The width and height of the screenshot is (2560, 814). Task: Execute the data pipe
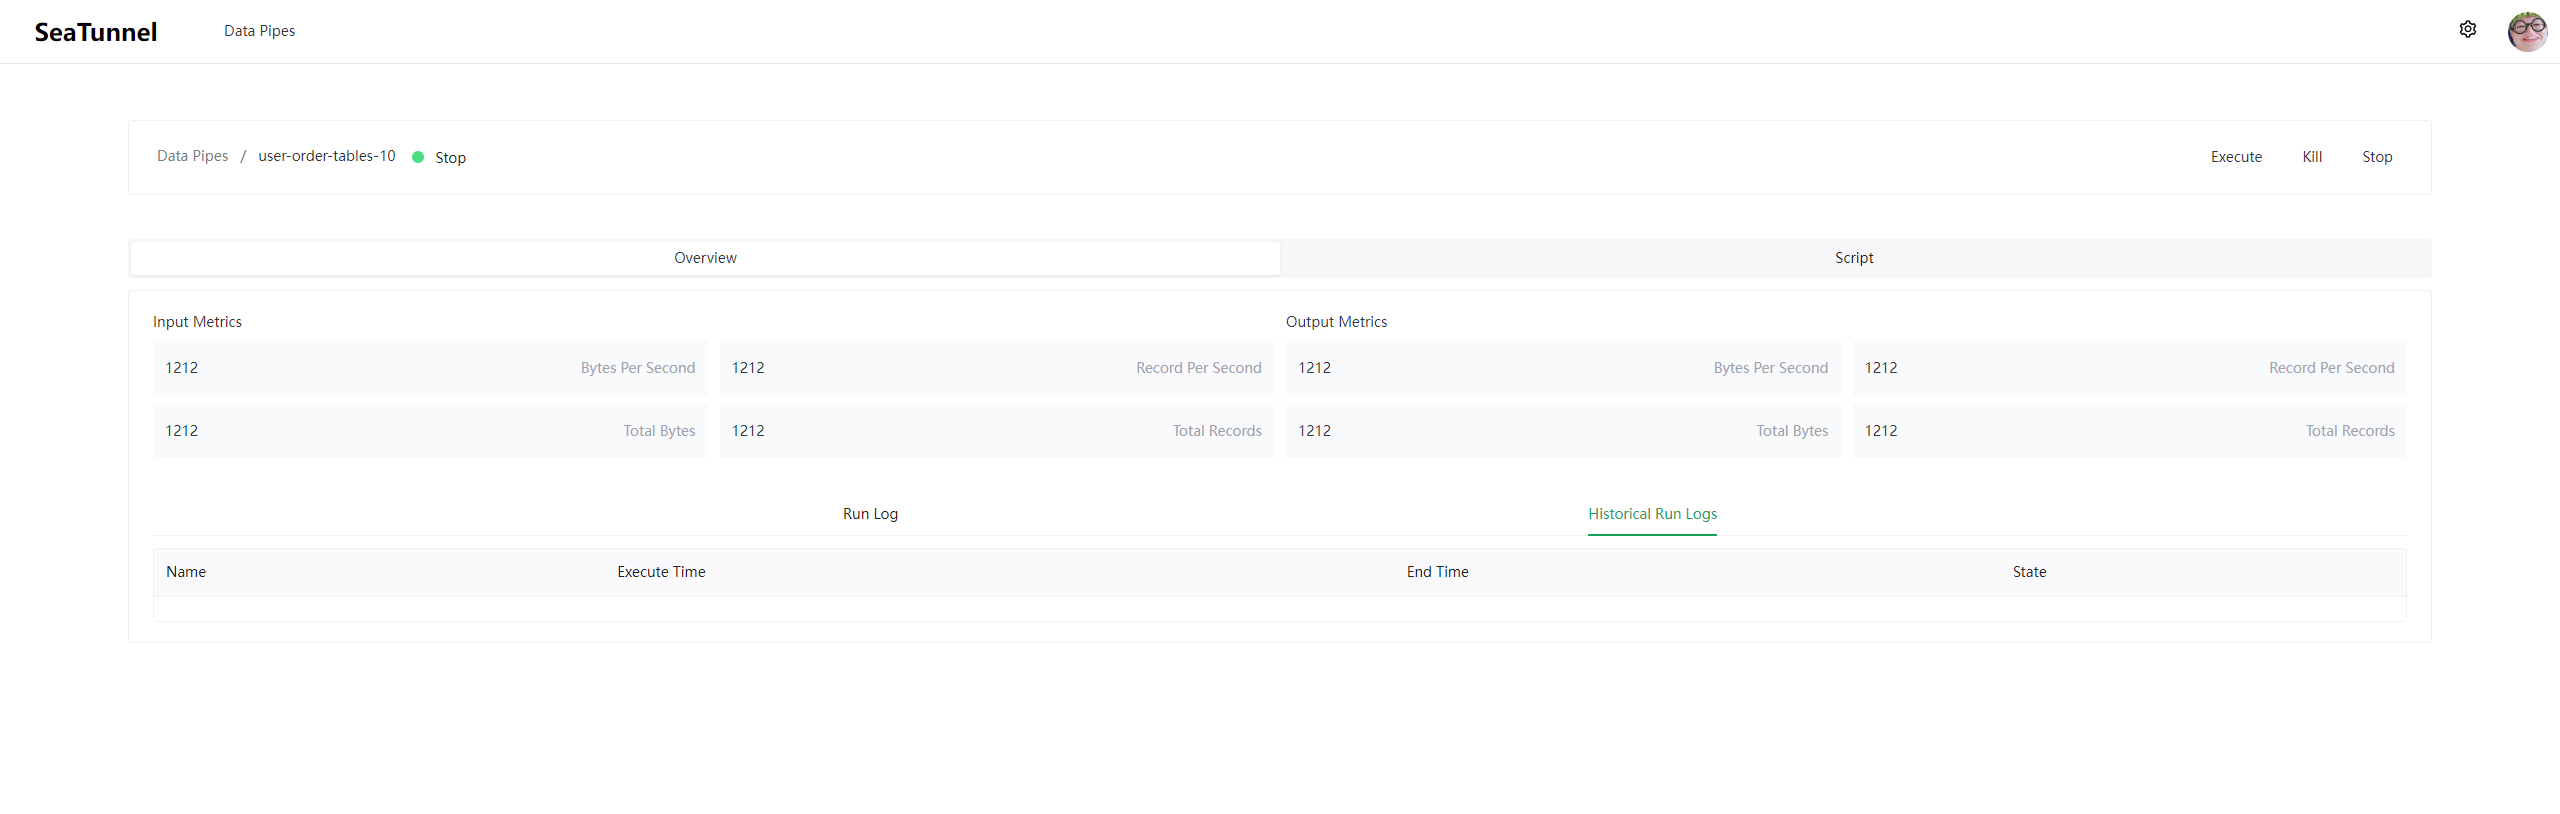coord(2236,157)
